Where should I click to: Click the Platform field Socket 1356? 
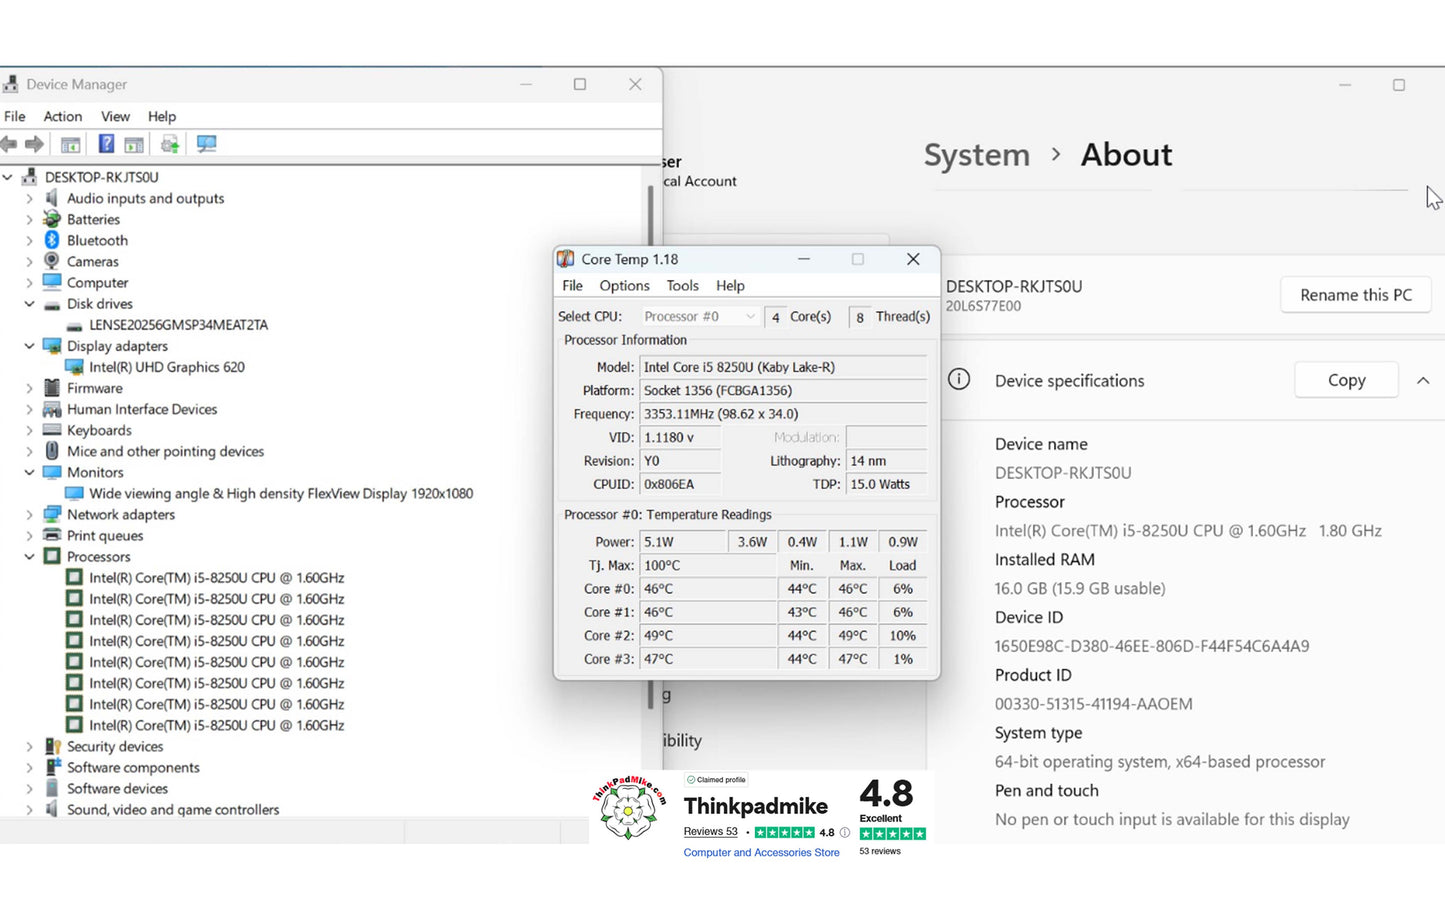click(783, 390)
